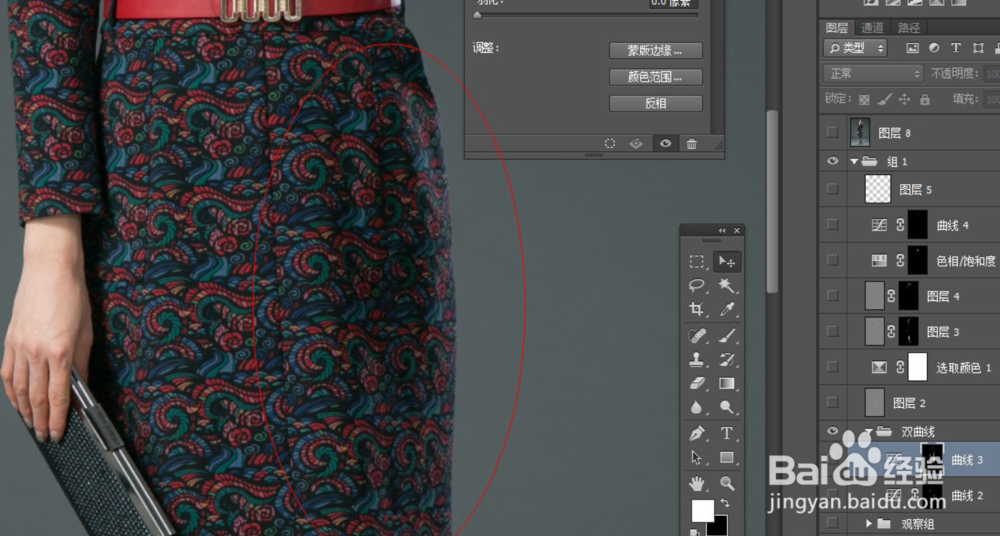The image size is (1000, 536).
Task: Reset default foreground and background colors
Action: pyautogui.click(x=695, y=532)
